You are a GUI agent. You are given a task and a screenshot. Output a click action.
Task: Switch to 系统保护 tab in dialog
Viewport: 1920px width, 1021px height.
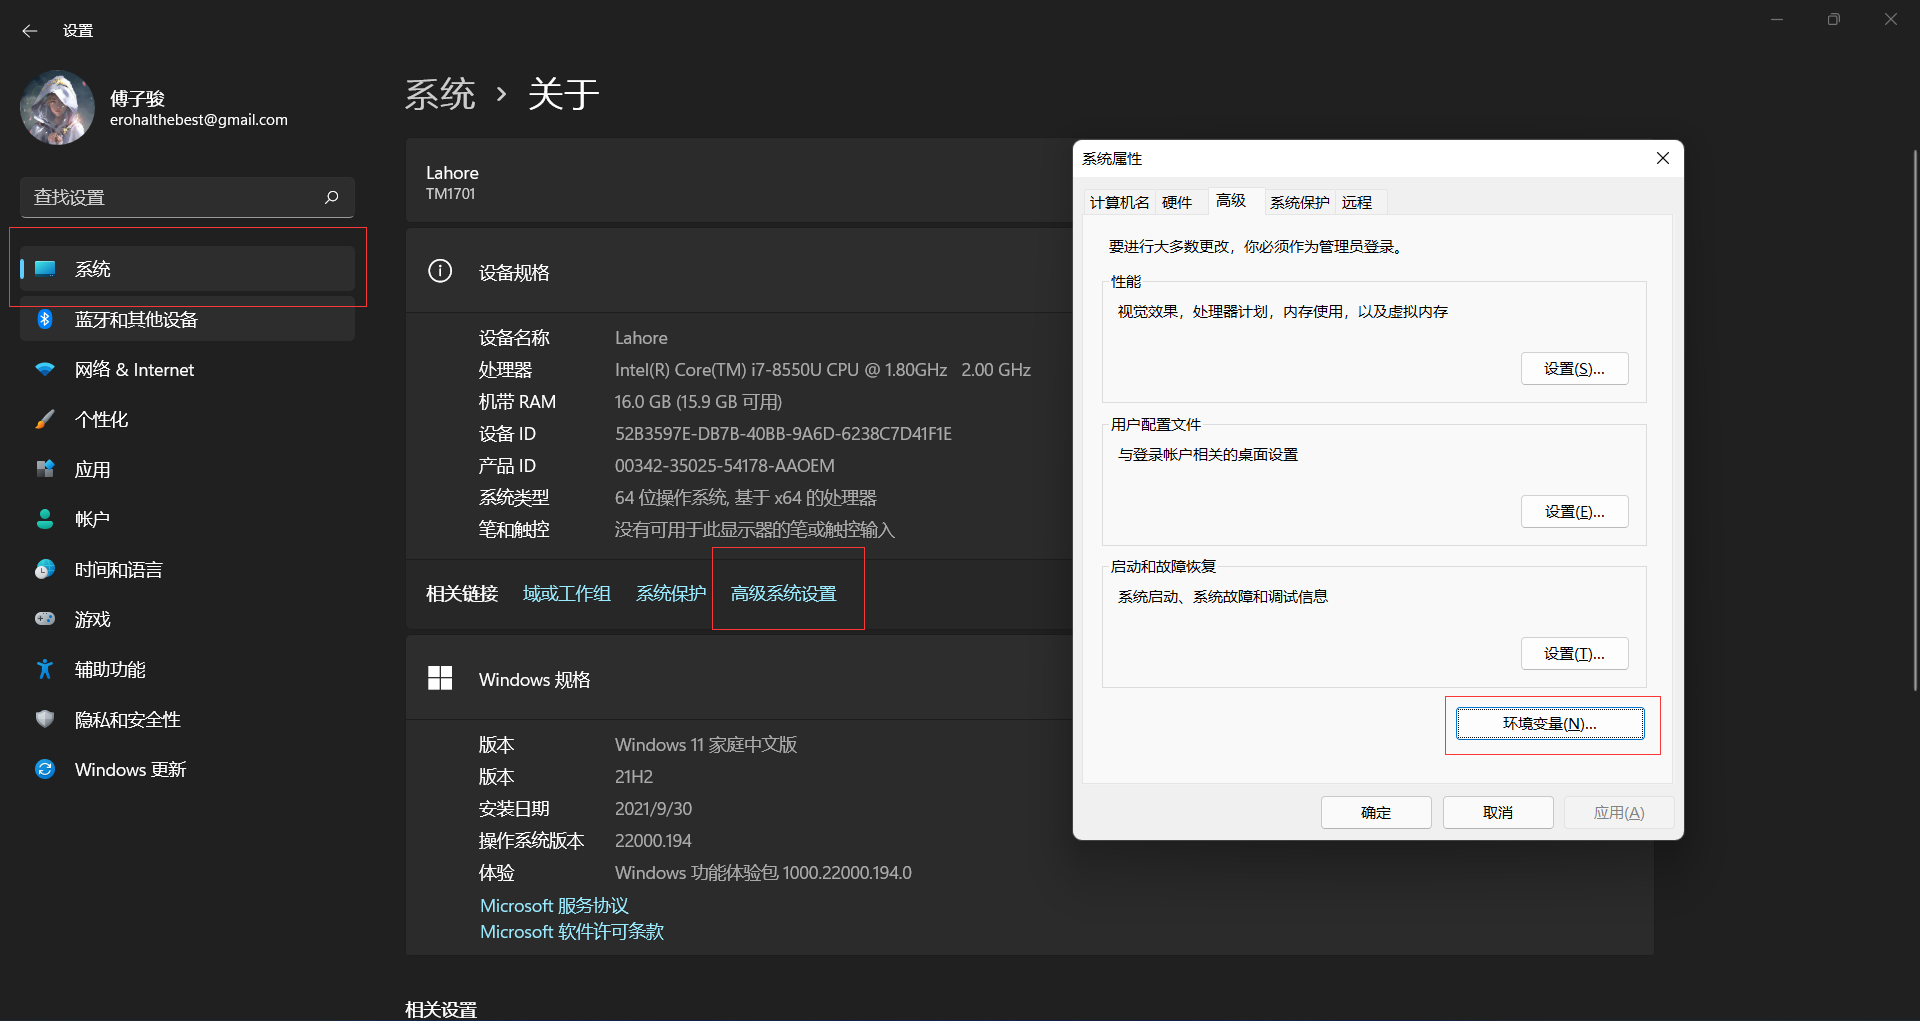pyautogui.click(x=1299, y=202)
